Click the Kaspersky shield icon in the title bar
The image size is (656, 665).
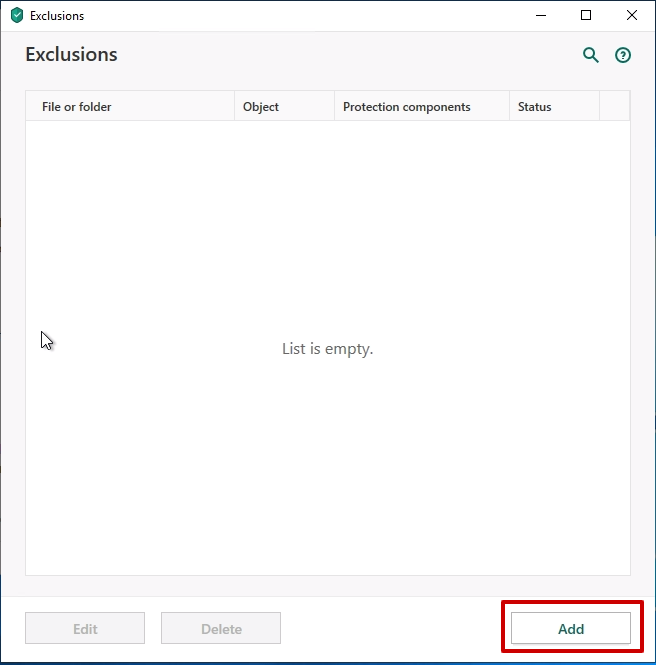pyautogui.click(x=17, y=16)
